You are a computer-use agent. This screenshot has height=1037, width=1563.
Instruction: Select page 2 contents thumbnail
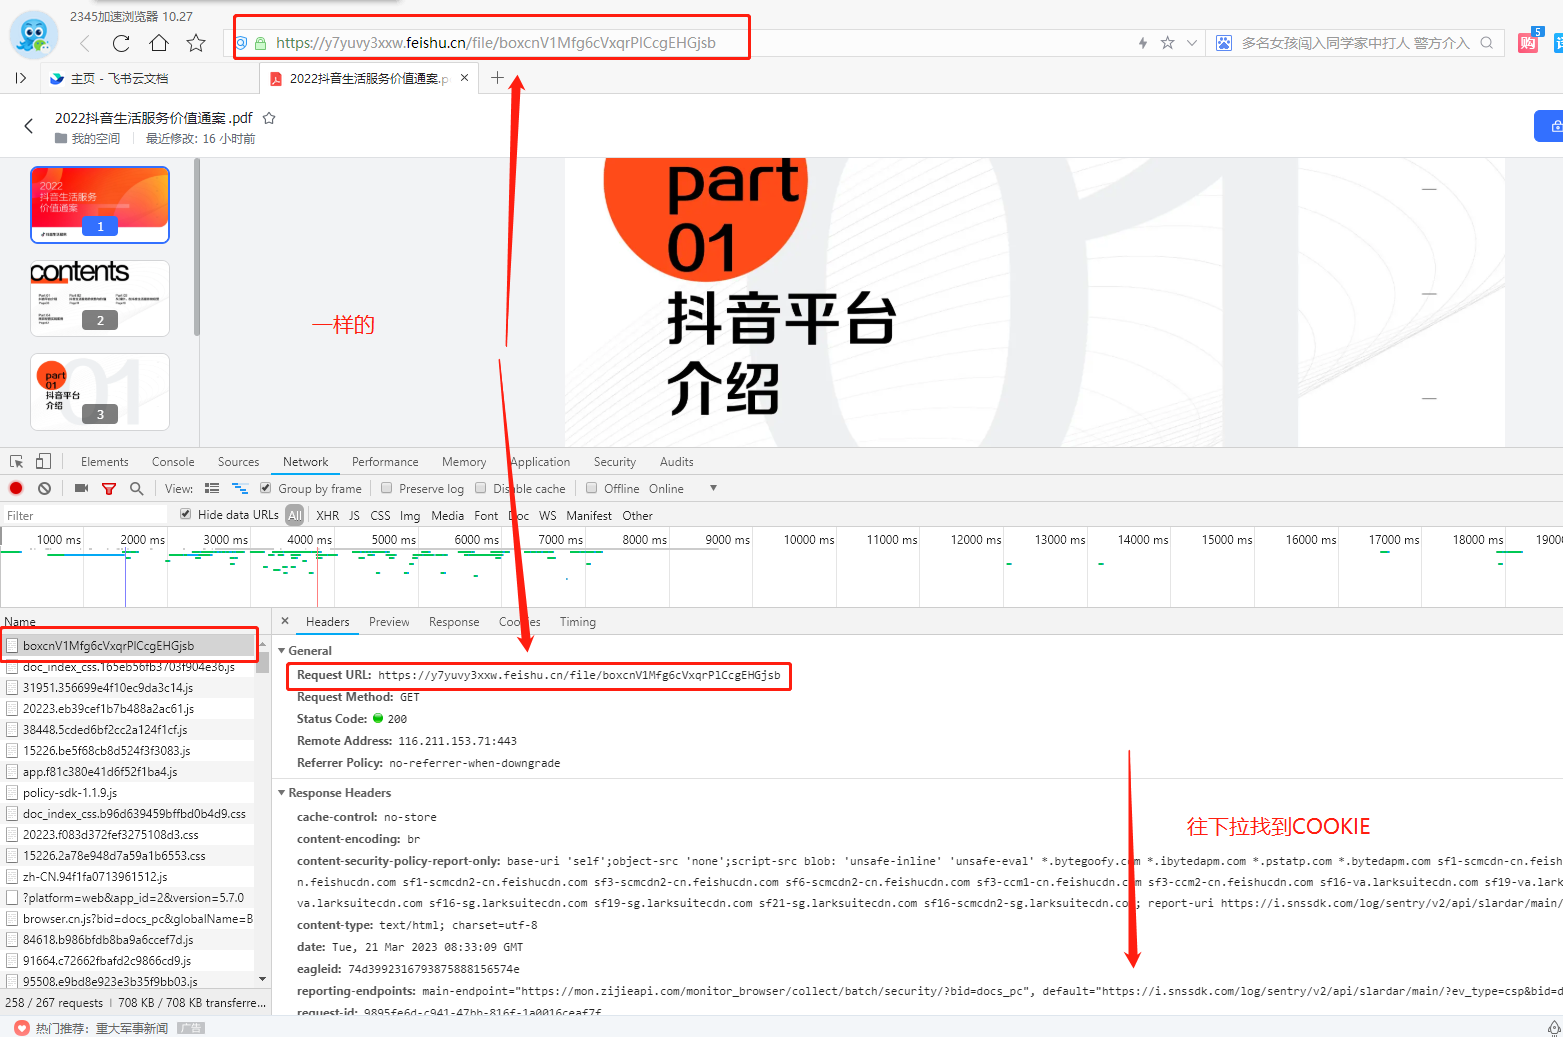tap(100, 298)
